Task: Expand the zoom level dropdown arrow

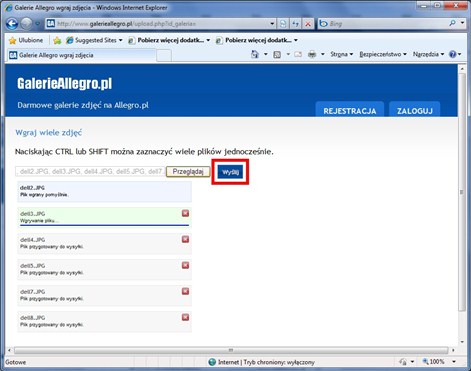Action: click(454, 362)
